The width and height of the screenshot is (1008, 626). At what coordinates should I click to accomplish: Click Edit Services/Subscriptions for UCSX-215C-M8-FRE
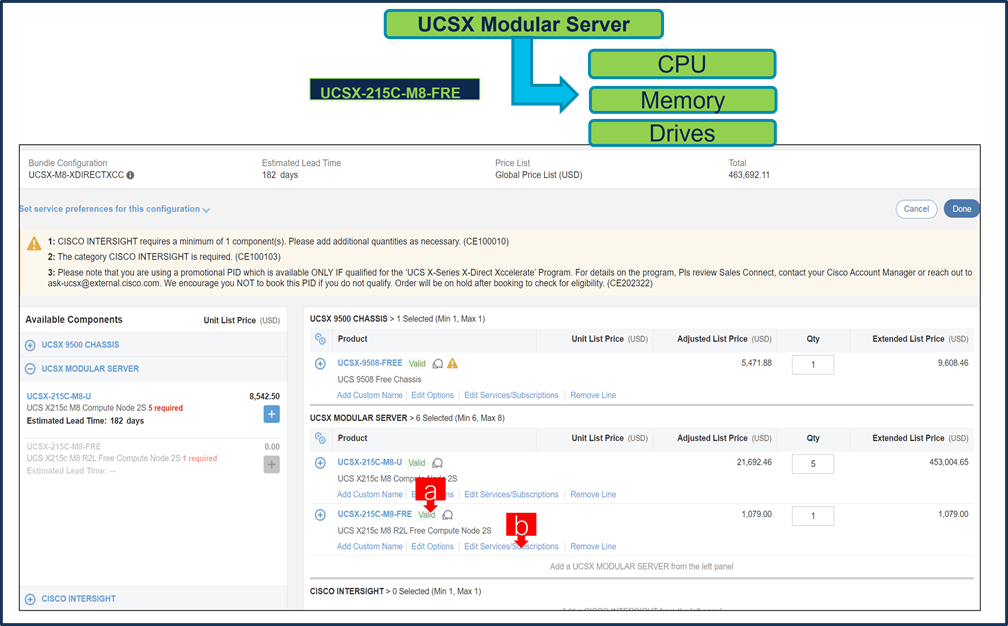[x=511, y=546]
